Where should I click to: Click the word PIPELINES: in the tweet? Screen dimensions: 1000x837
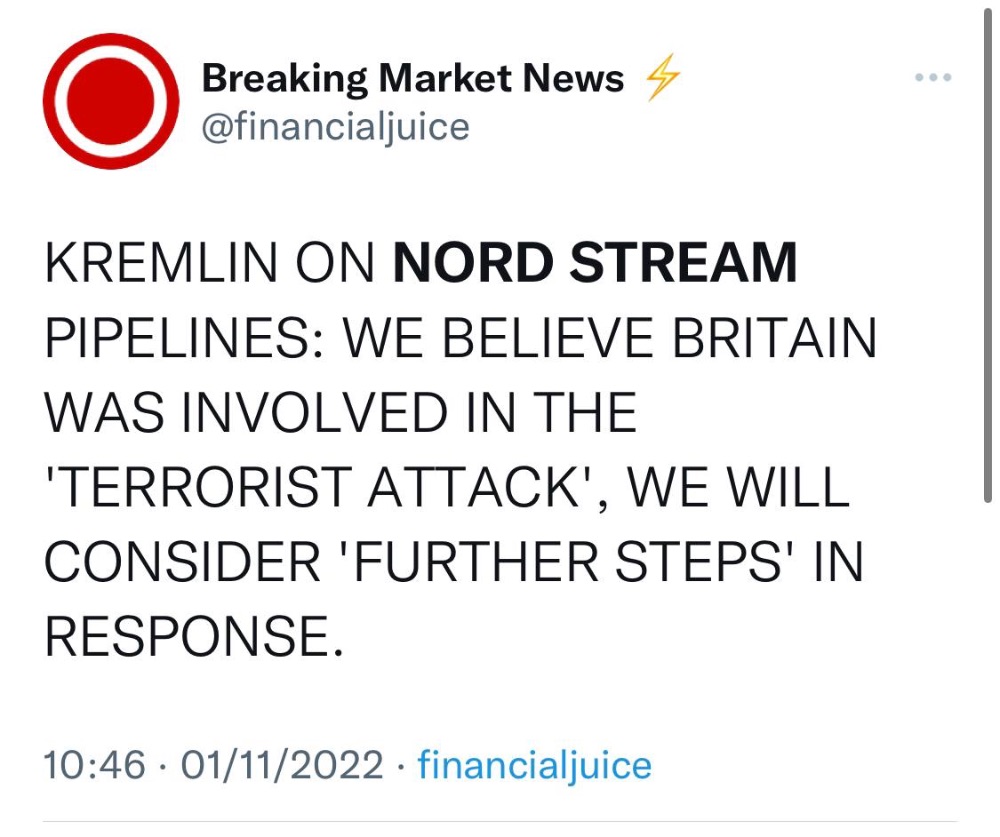point(184,337)
